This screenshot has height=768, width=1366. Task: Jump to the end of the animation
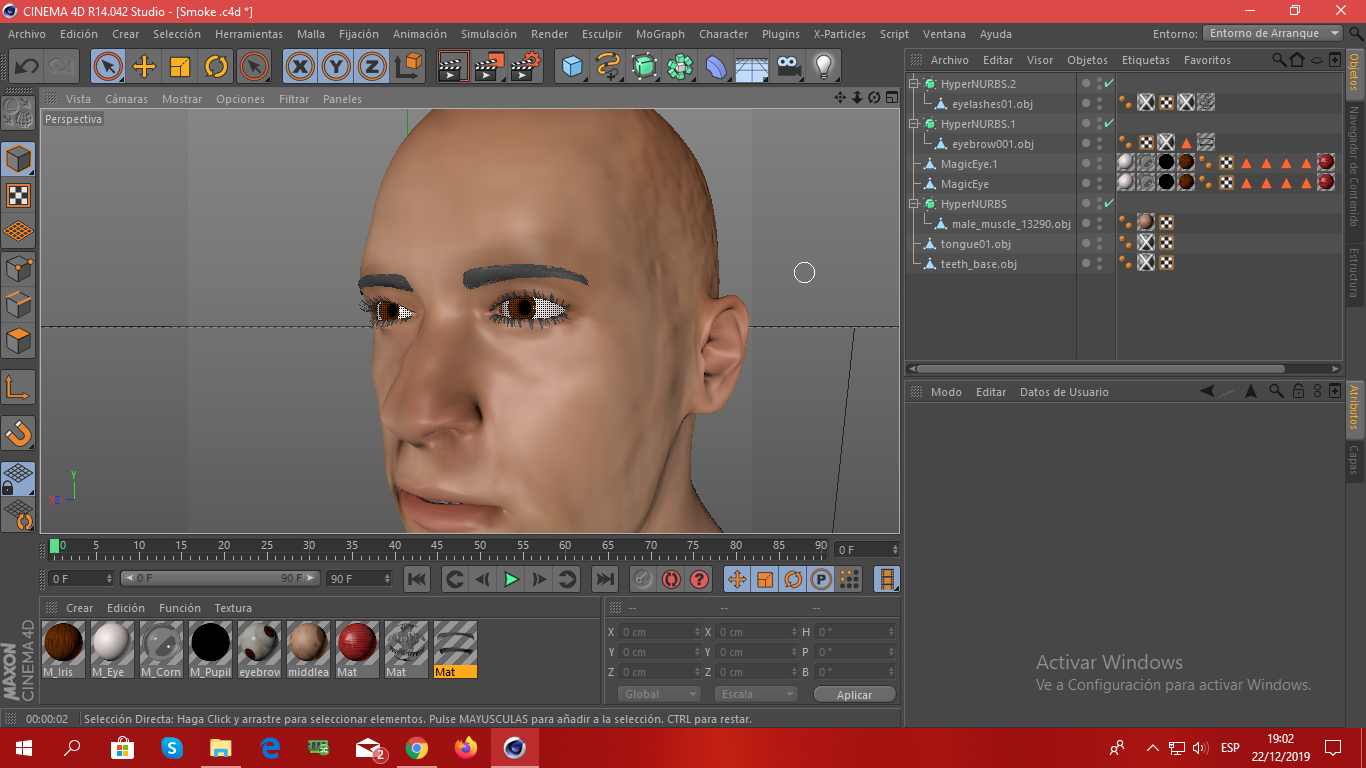point(605,579)
